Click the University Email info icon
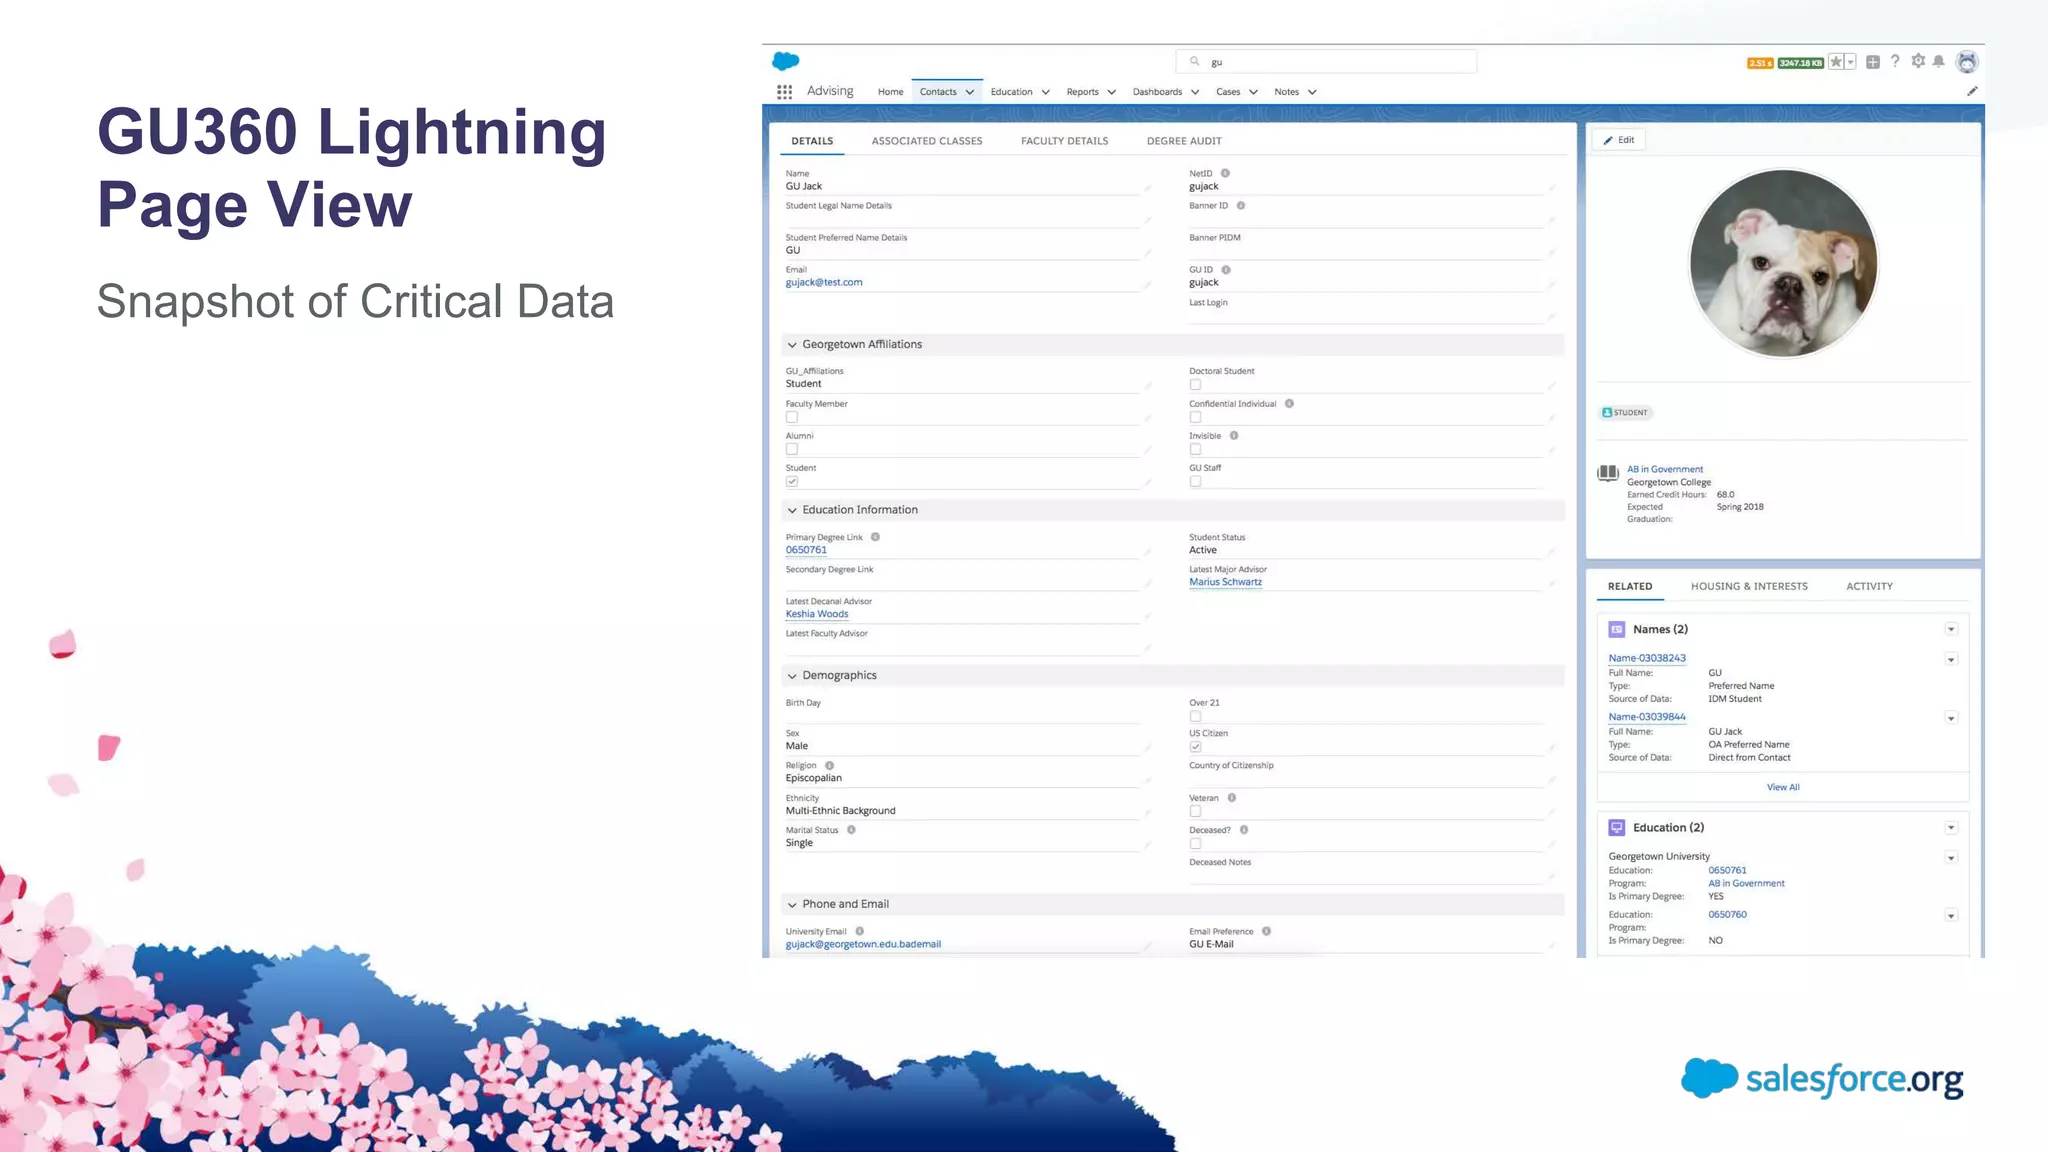This screenshot has width=2048, height=1152. coord(859,931)
